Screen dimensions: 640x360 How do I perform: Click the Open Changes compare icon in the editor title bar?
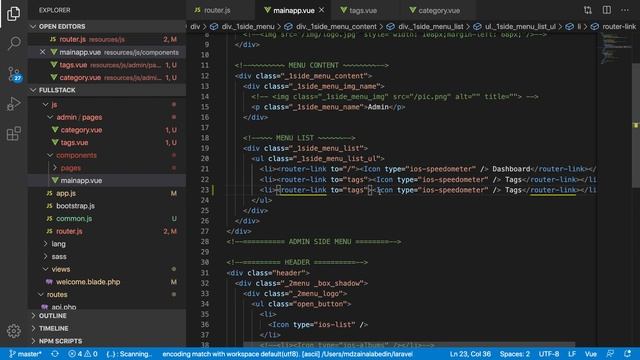588,10
